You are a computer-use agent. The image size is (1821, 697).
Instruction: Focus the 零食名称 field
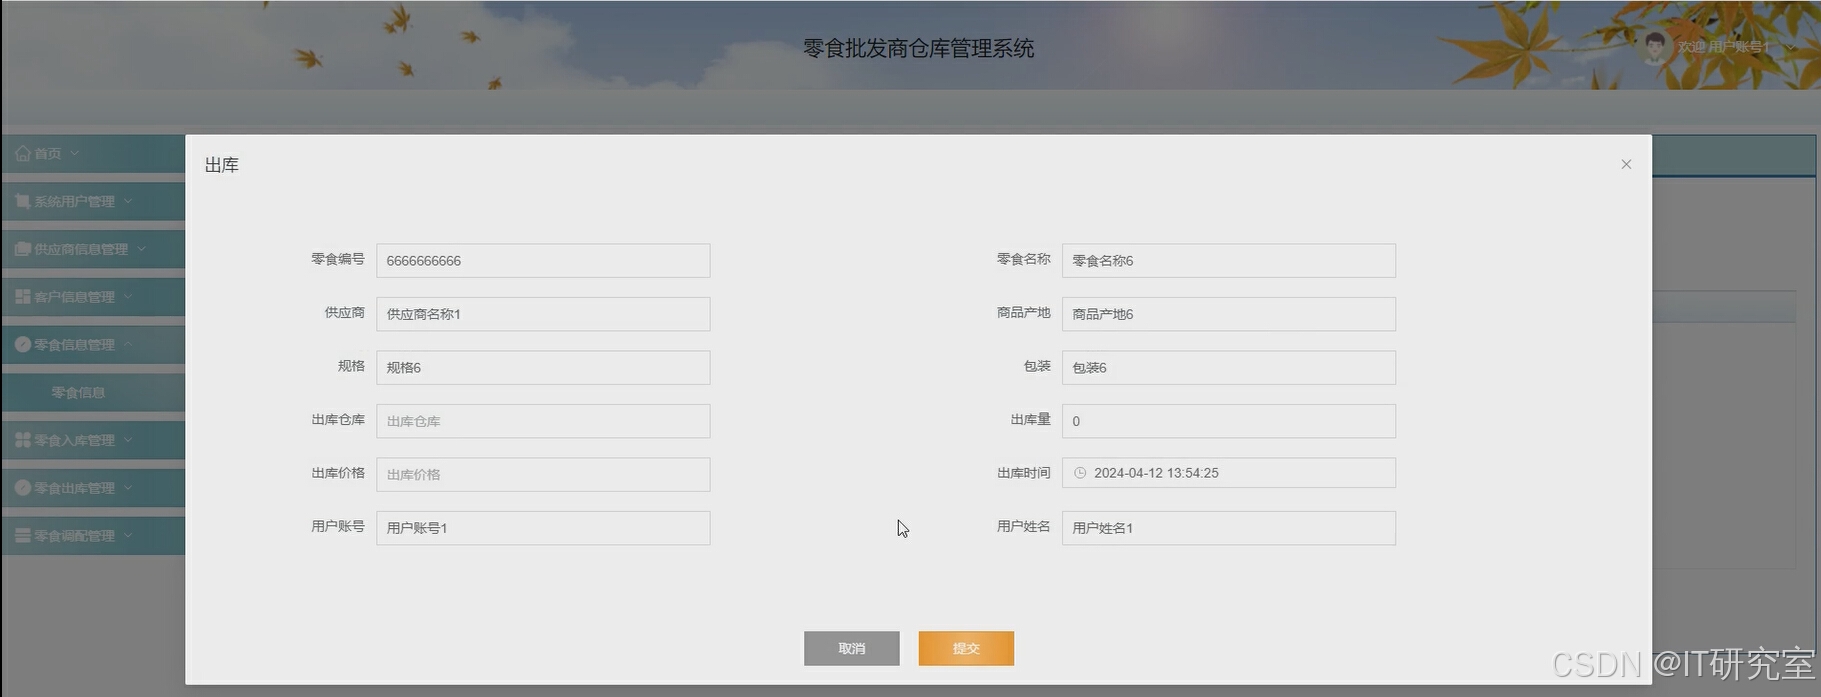1229,260
